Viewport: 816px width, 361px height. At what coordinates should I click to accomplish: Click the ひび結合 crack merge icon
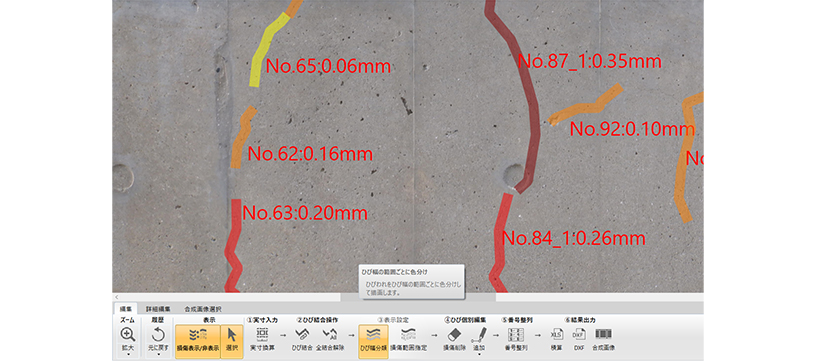[x=302, y=334]
